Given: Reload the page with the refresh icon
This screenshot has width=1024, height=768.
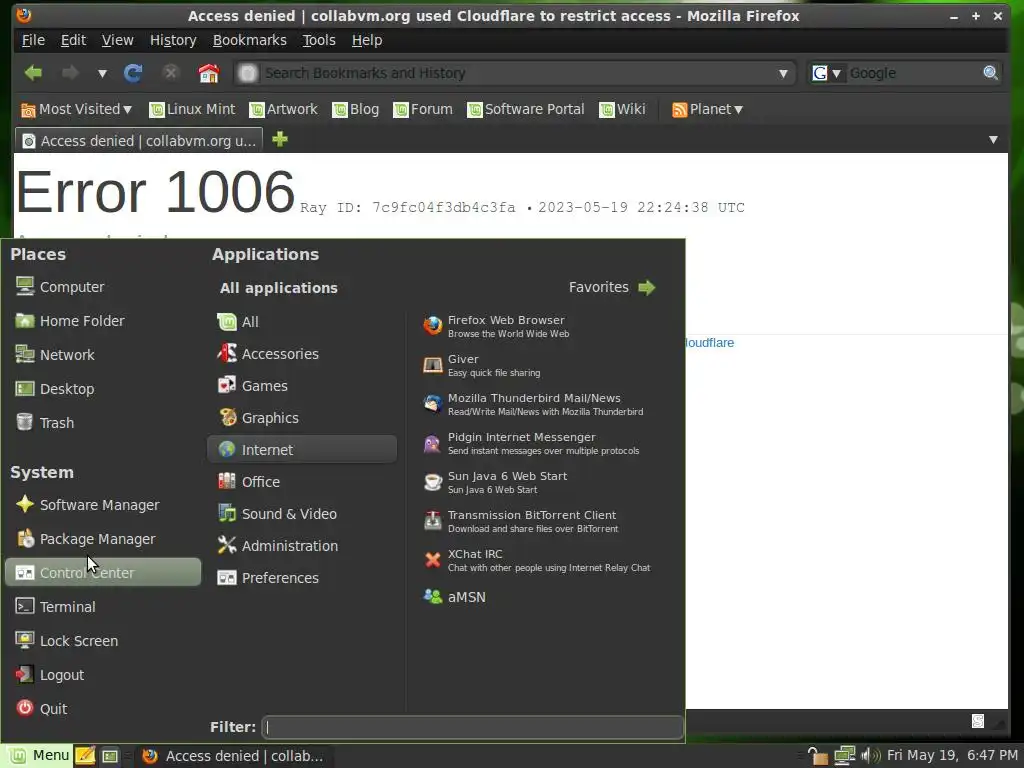Looking at the screenshot, I should point(133,73).
